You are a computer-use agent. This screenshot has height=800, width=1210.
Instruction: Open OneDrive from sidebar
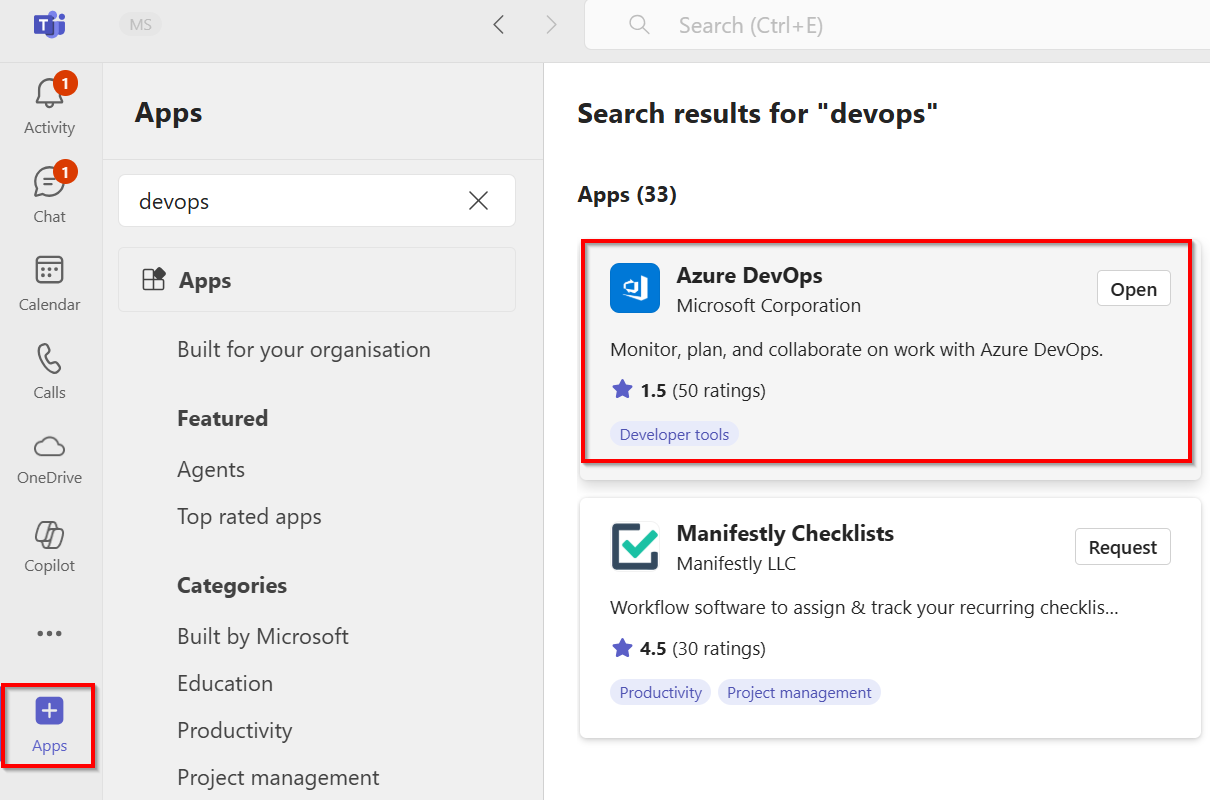pos(49,458)
